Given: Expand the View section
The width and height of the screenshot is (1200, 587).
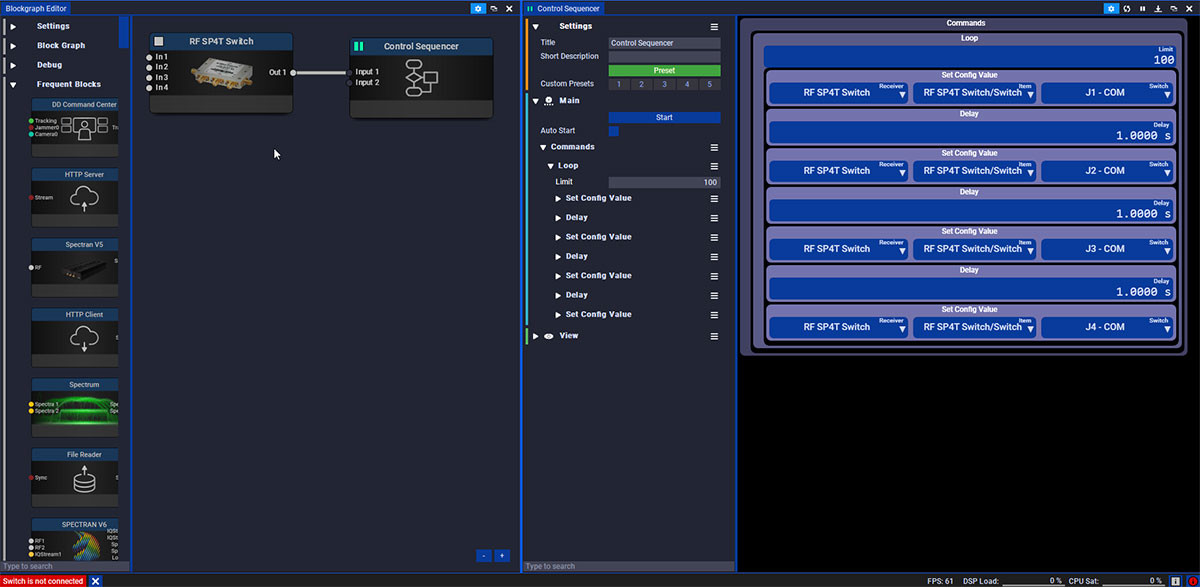Looking at the screenshot, I should (536, 336).
